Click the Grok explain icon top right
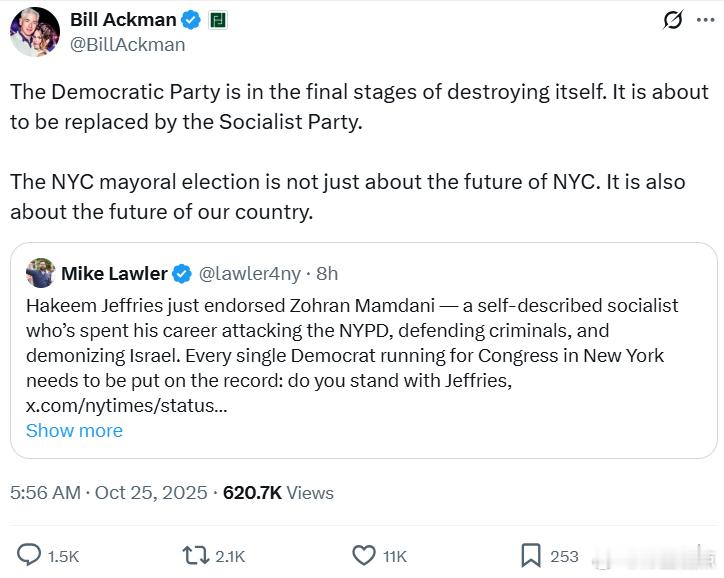Screen dimensions: 724x578 [x=673, y=20]
